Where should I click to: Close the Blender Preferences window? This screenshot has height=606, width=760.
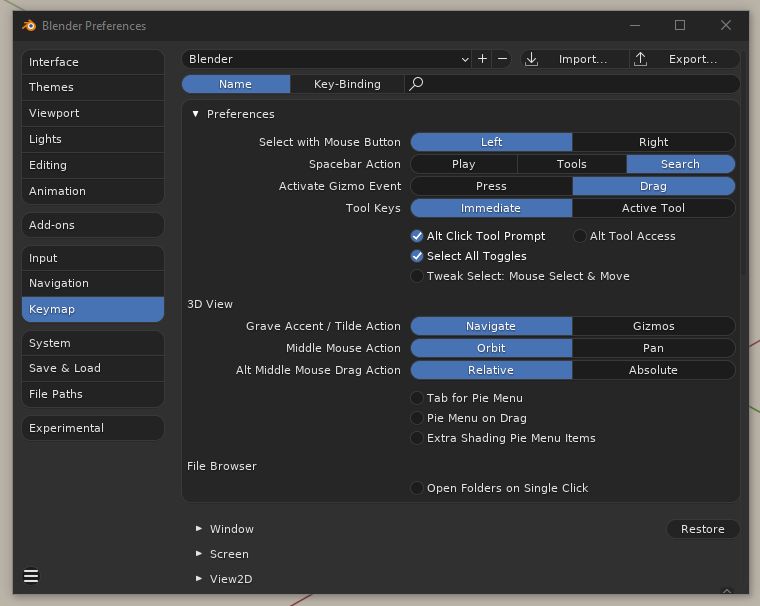[726, 25]
